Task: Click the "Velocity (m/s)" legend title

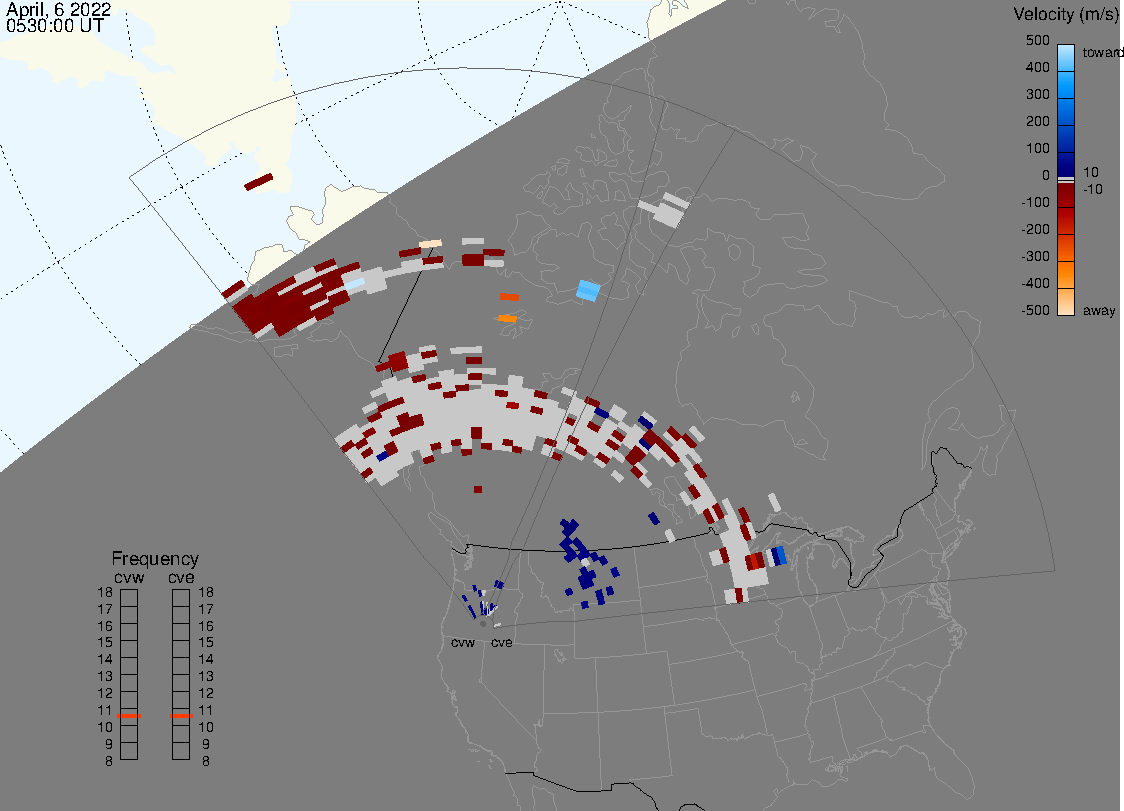Action: (1066, 14)
